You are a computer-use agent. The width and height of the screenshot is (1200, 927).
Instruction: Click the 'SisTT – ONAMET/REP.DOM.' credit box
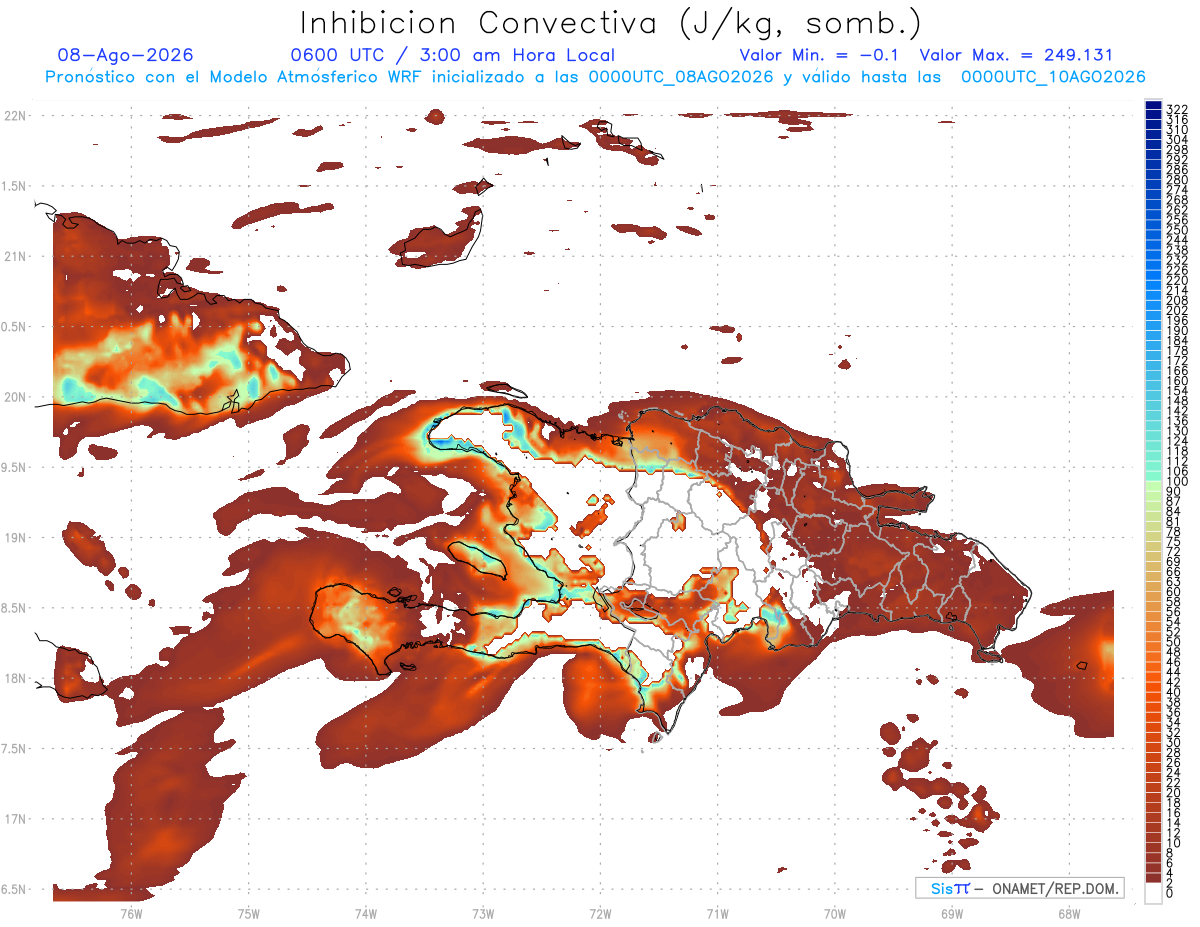[x=1020, y=888]
